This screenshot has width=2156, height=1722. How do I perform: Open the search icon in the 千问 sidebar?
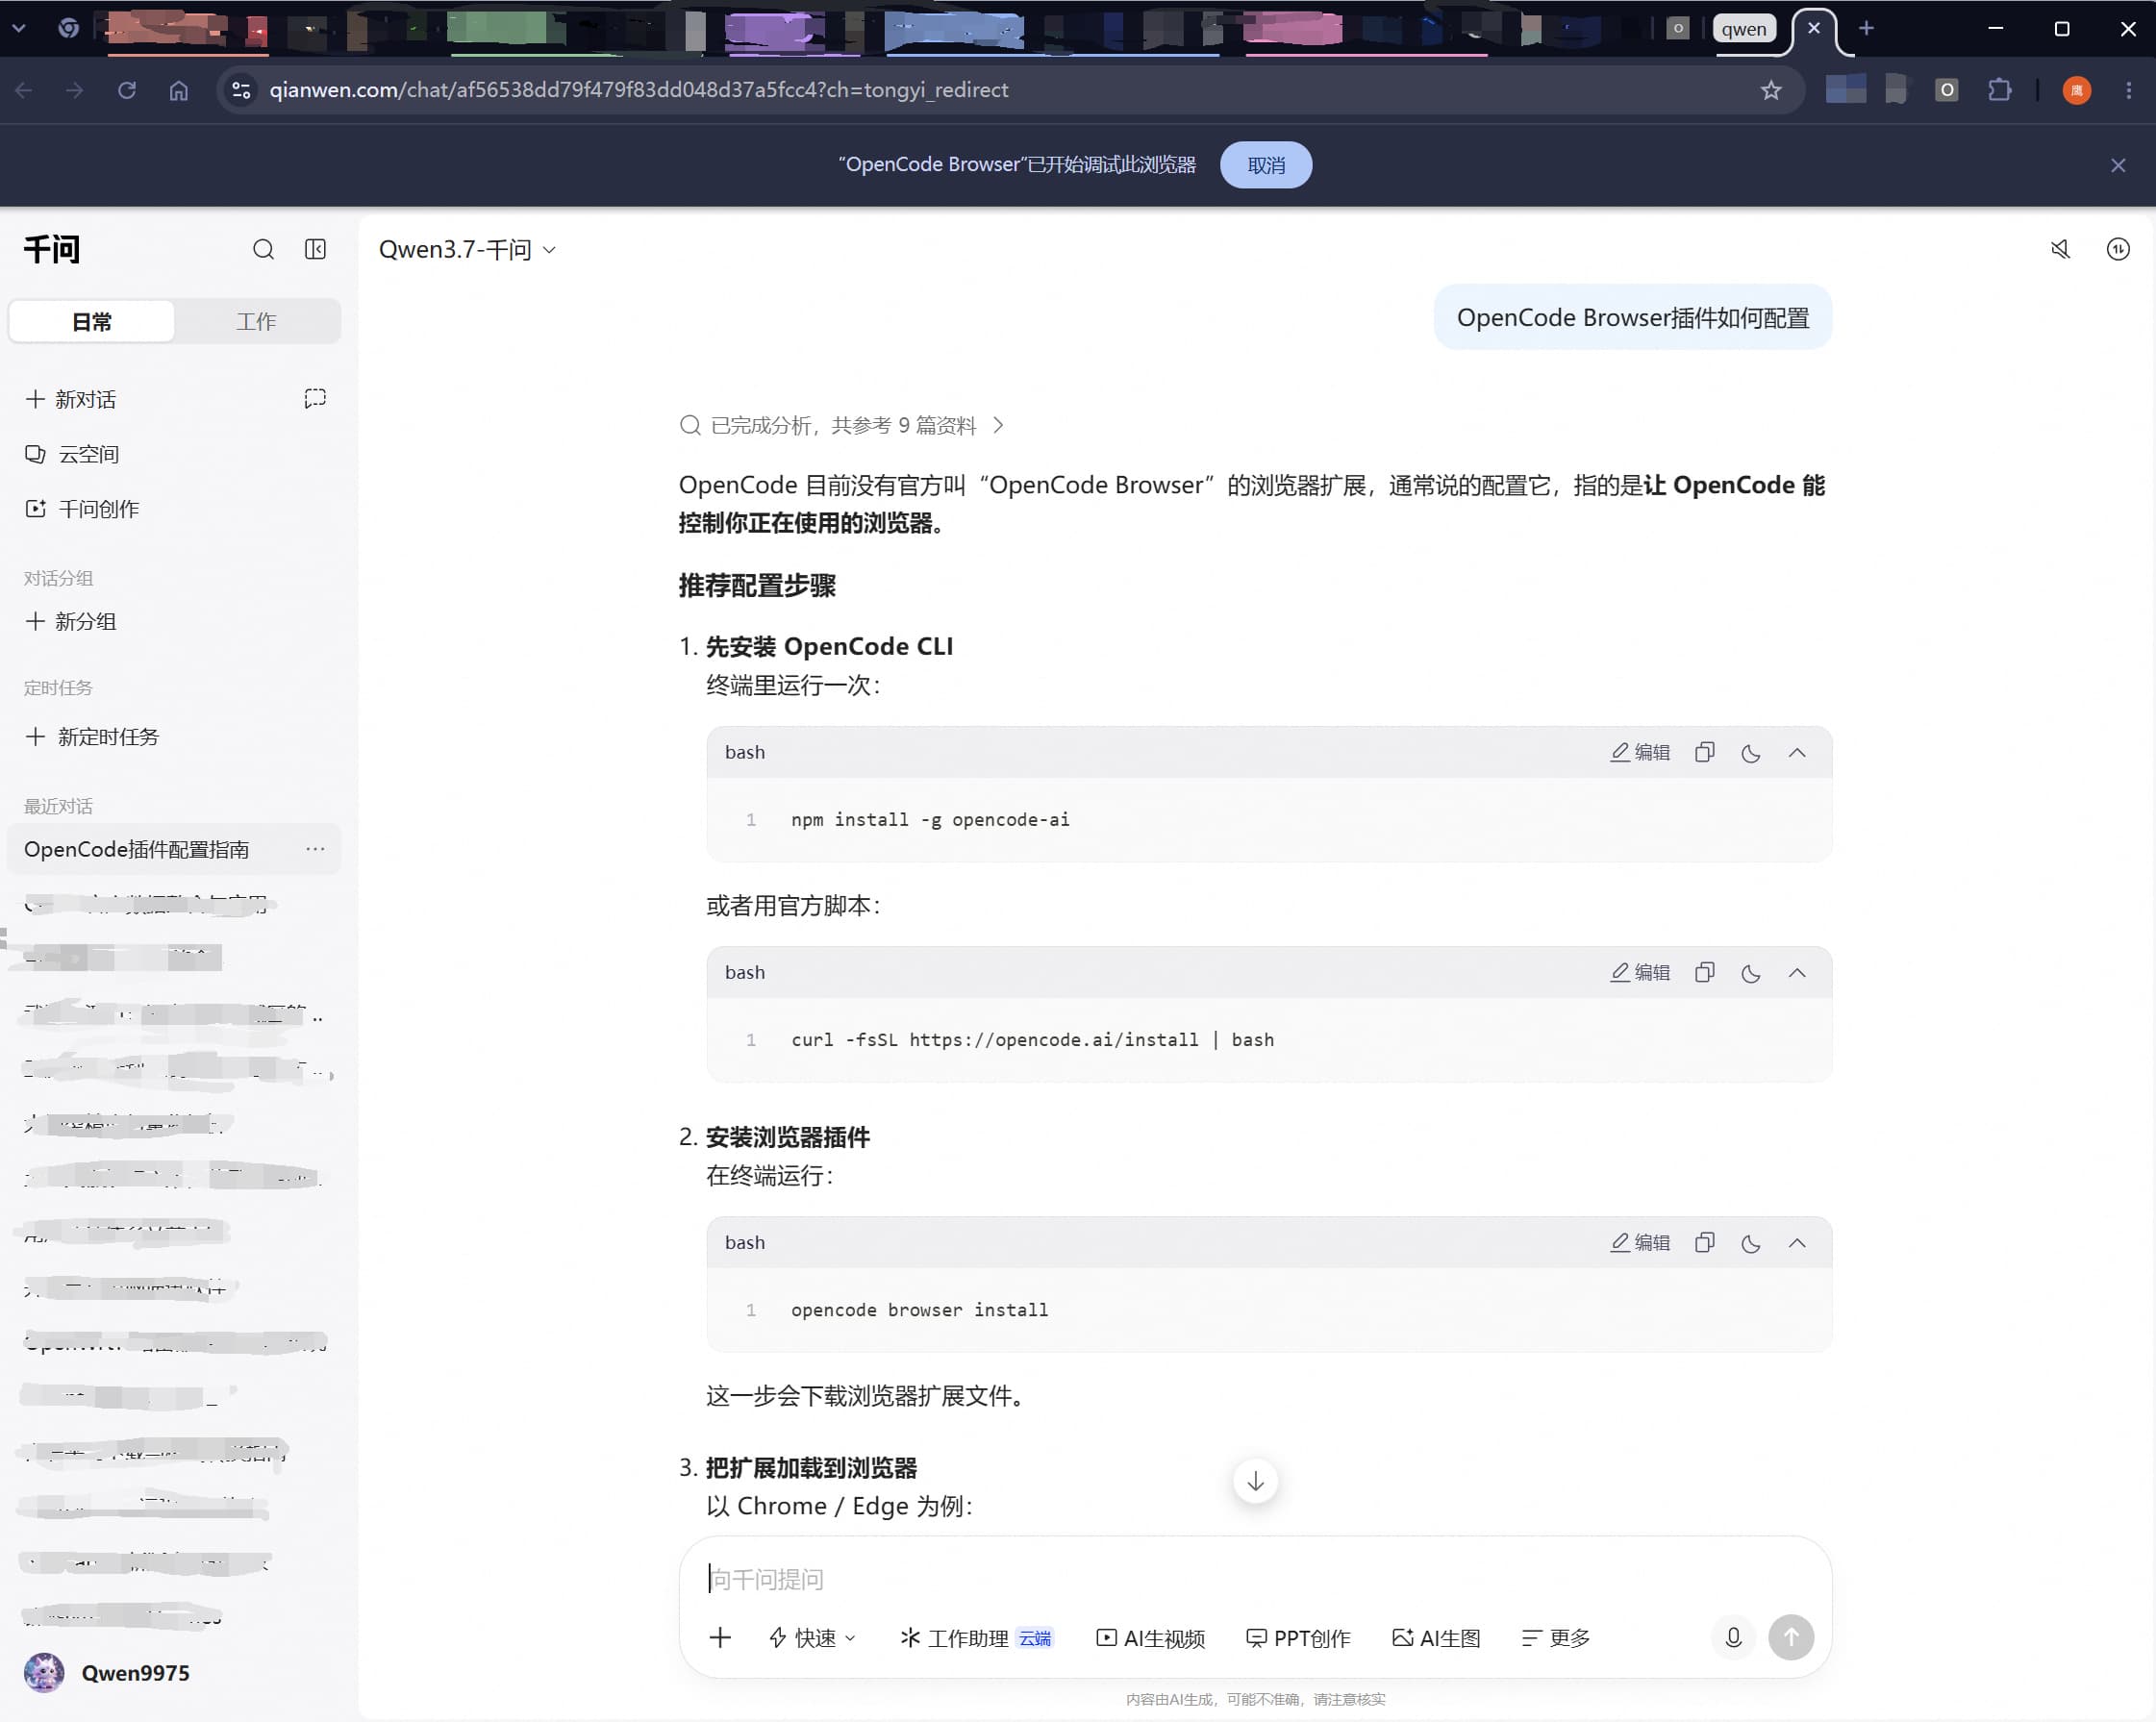[x=263, y=249]
